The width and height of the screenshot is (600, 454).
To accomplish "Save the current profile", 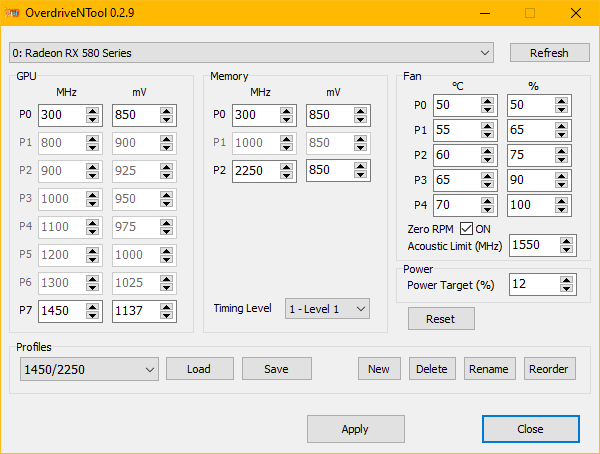I will tap(277, 369).
